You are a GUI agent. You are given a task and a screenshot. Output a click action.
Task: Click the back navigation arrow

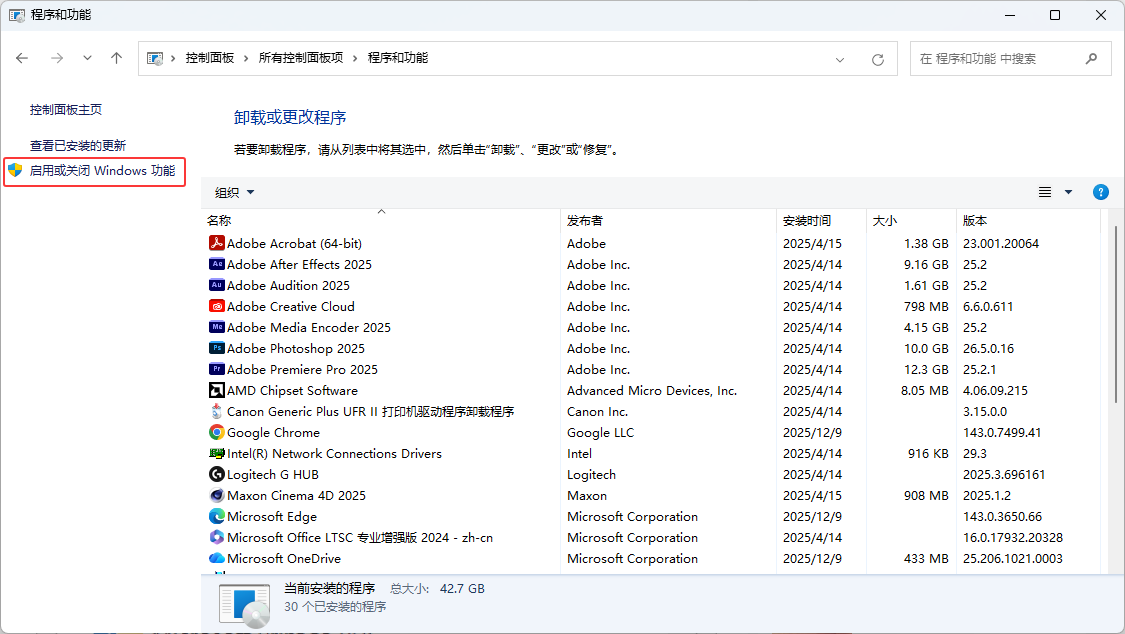click(x=22, y=58)
